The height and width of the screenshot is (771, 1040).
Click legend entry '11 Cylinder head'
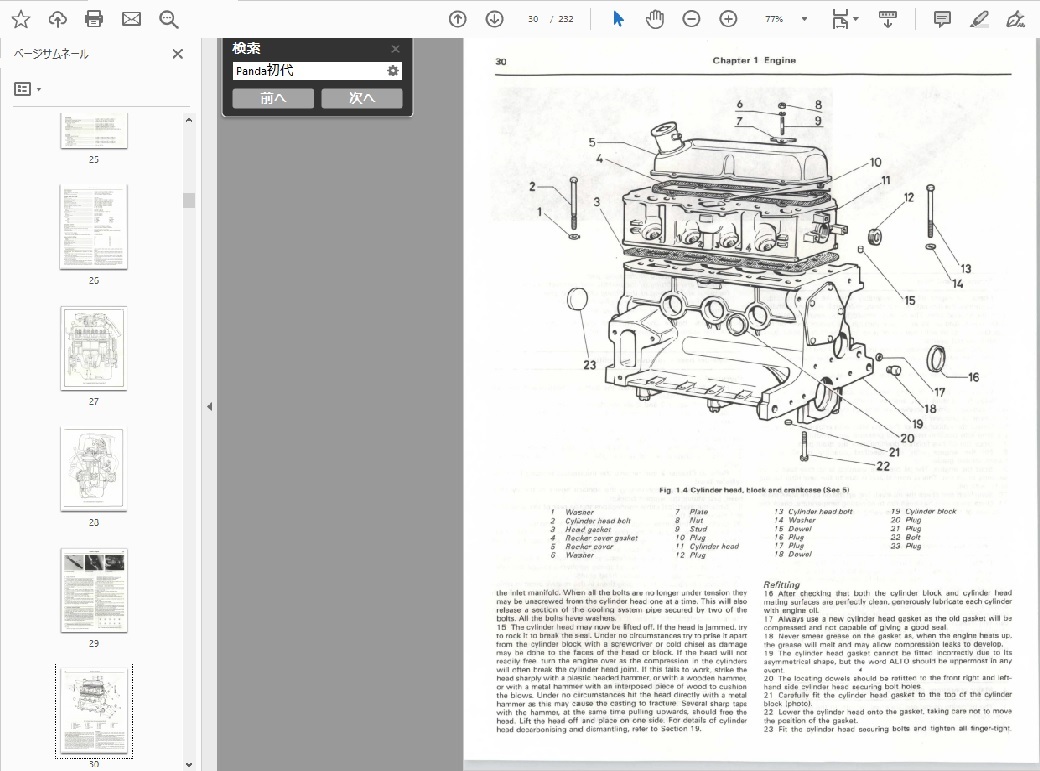pos(708,546)
